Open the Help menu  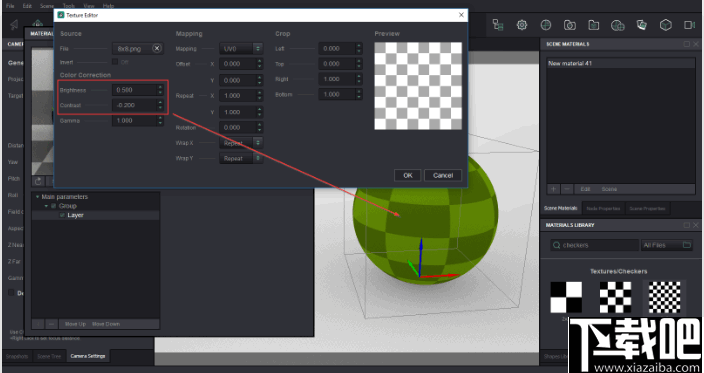pyautogui.click(x=108, y=6)
